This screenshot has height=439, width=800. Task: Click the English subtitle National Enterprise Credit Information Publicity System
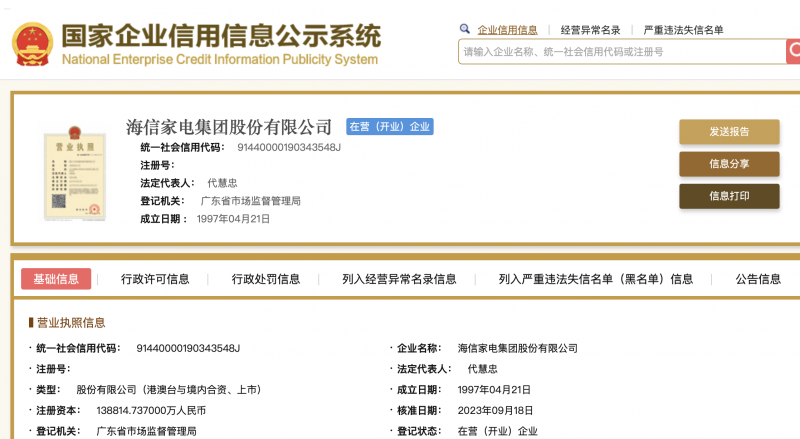click(220, 60)
